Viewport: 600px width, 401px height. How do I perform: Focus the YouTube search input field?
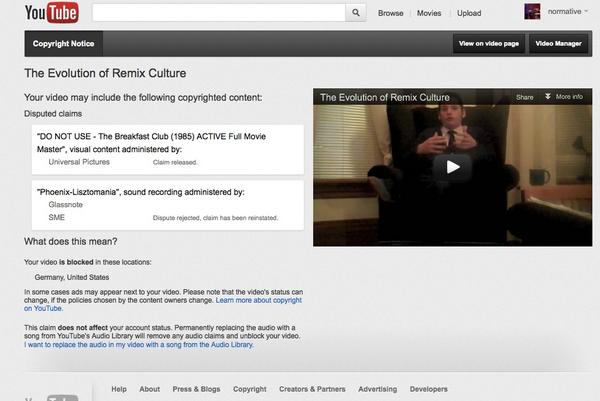[x=218, y=13]
